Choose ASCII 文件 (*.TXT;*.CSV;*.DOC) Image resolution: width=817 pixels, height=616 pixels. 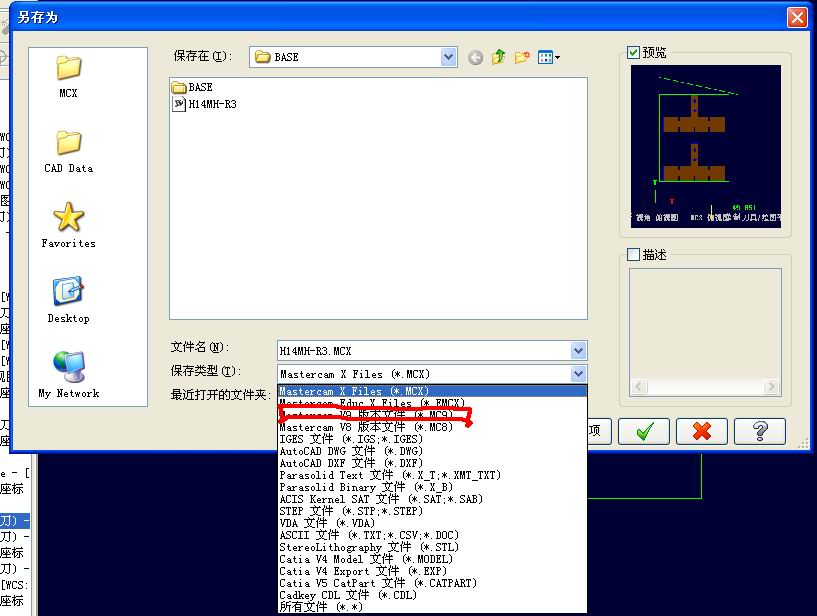(432, 535)
